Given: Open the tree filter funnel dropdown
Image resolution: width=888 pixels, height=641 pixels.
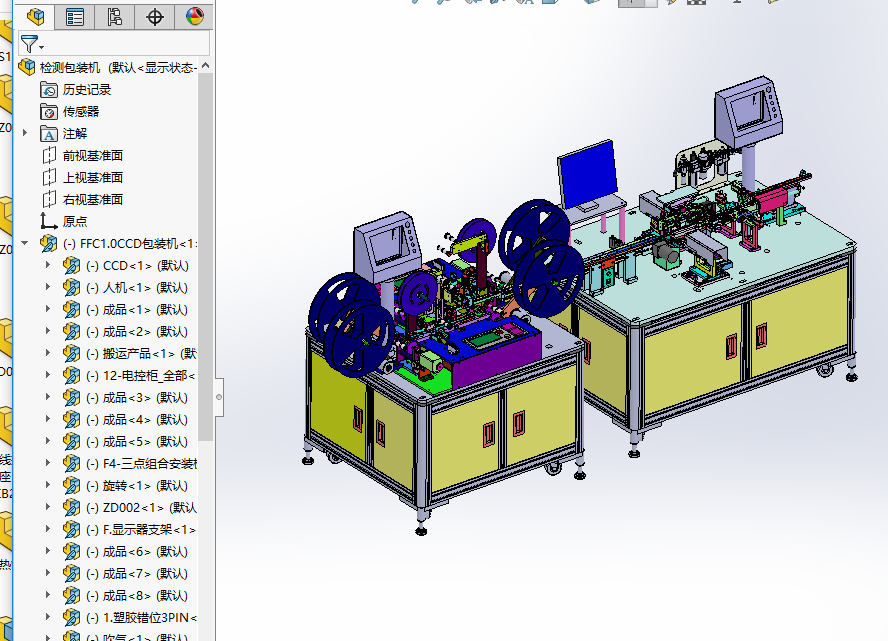Looking at the screenshot, I should point(31,44).
